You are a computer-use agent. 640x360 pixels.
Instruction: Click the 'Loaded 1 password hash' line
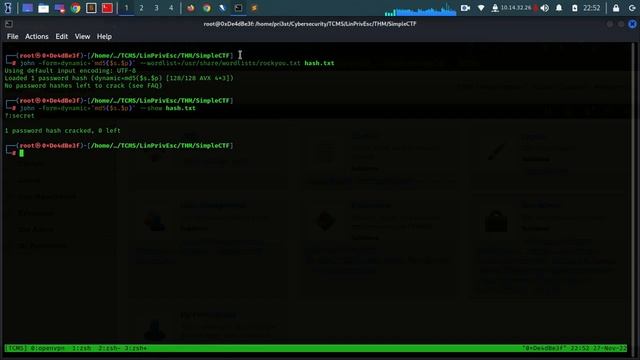(119, 78)
